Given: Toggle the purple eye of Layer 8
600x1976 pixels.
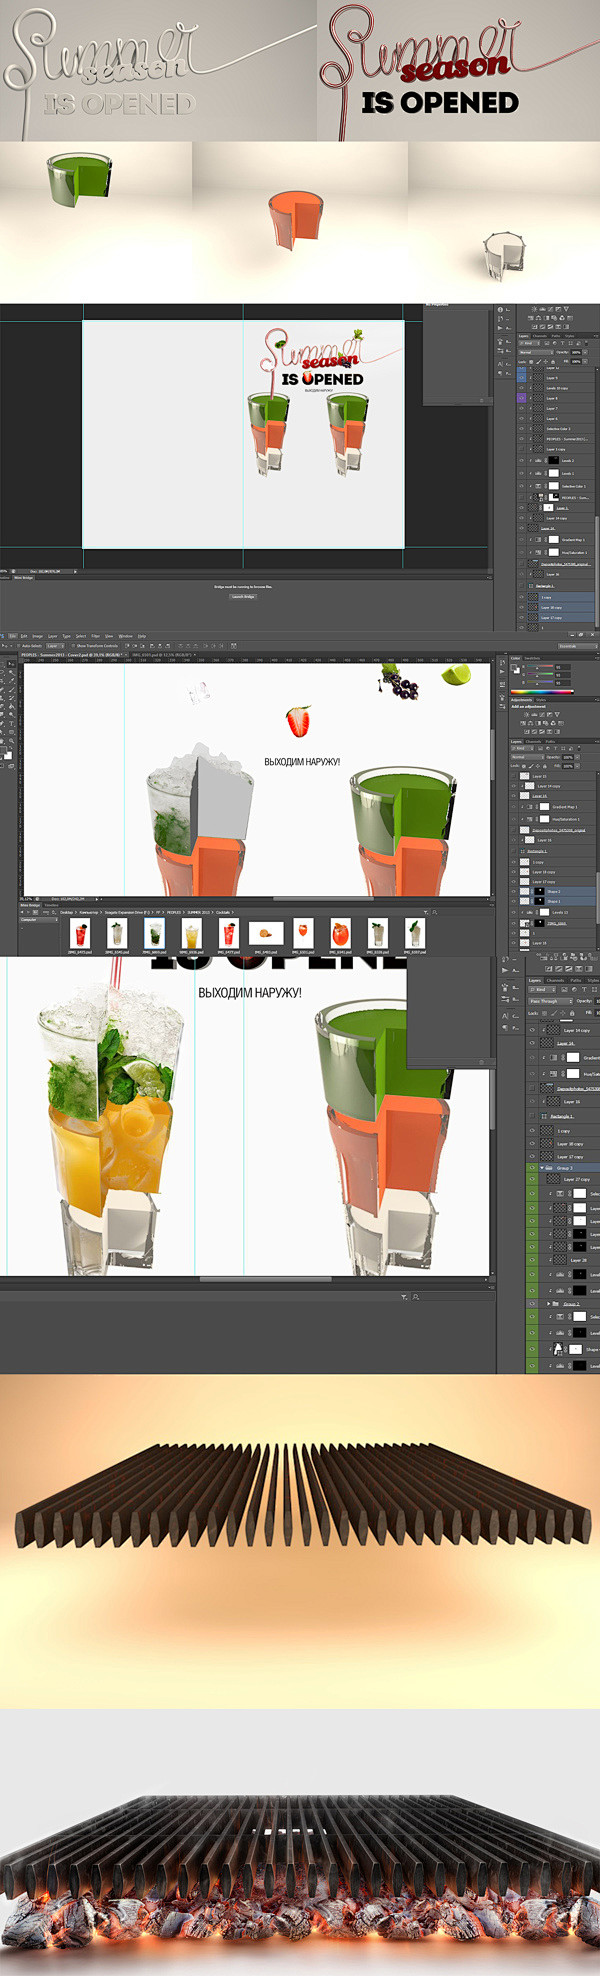Looking at the screenshot, I should 521,398.
